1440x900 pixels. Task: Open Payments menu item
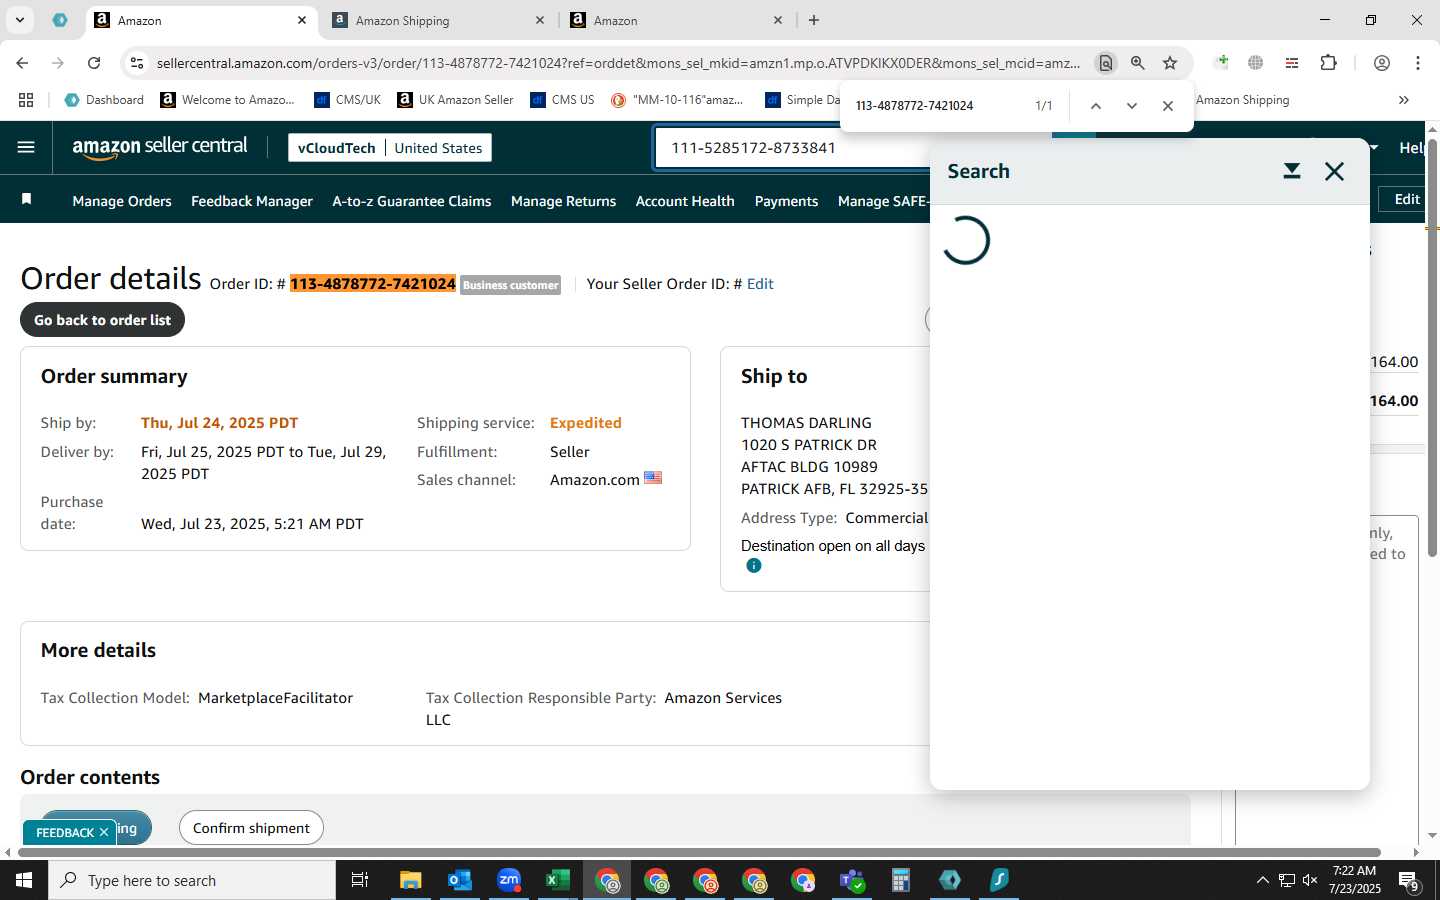(x=786, y=201)
